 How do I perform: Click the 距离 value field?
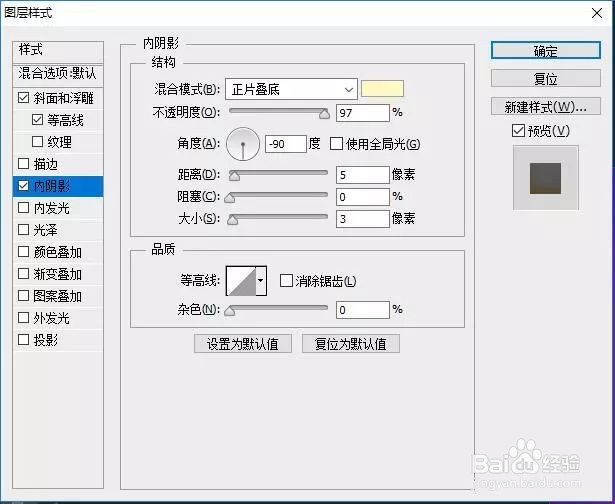[x=363, y=175]
